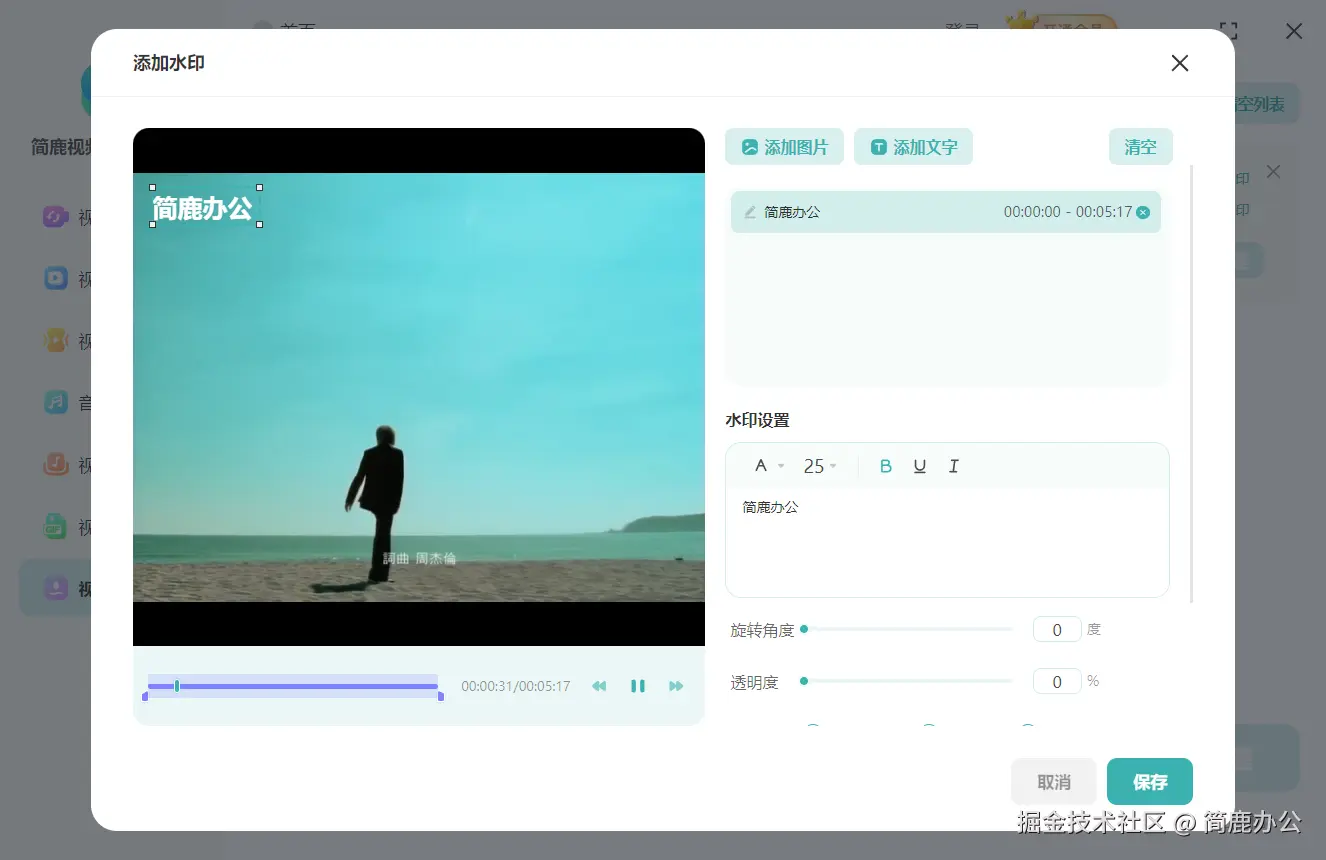Click the right trim handle of the timeline
Screen dimensions: 1326x860
click(x=441, y=696)
